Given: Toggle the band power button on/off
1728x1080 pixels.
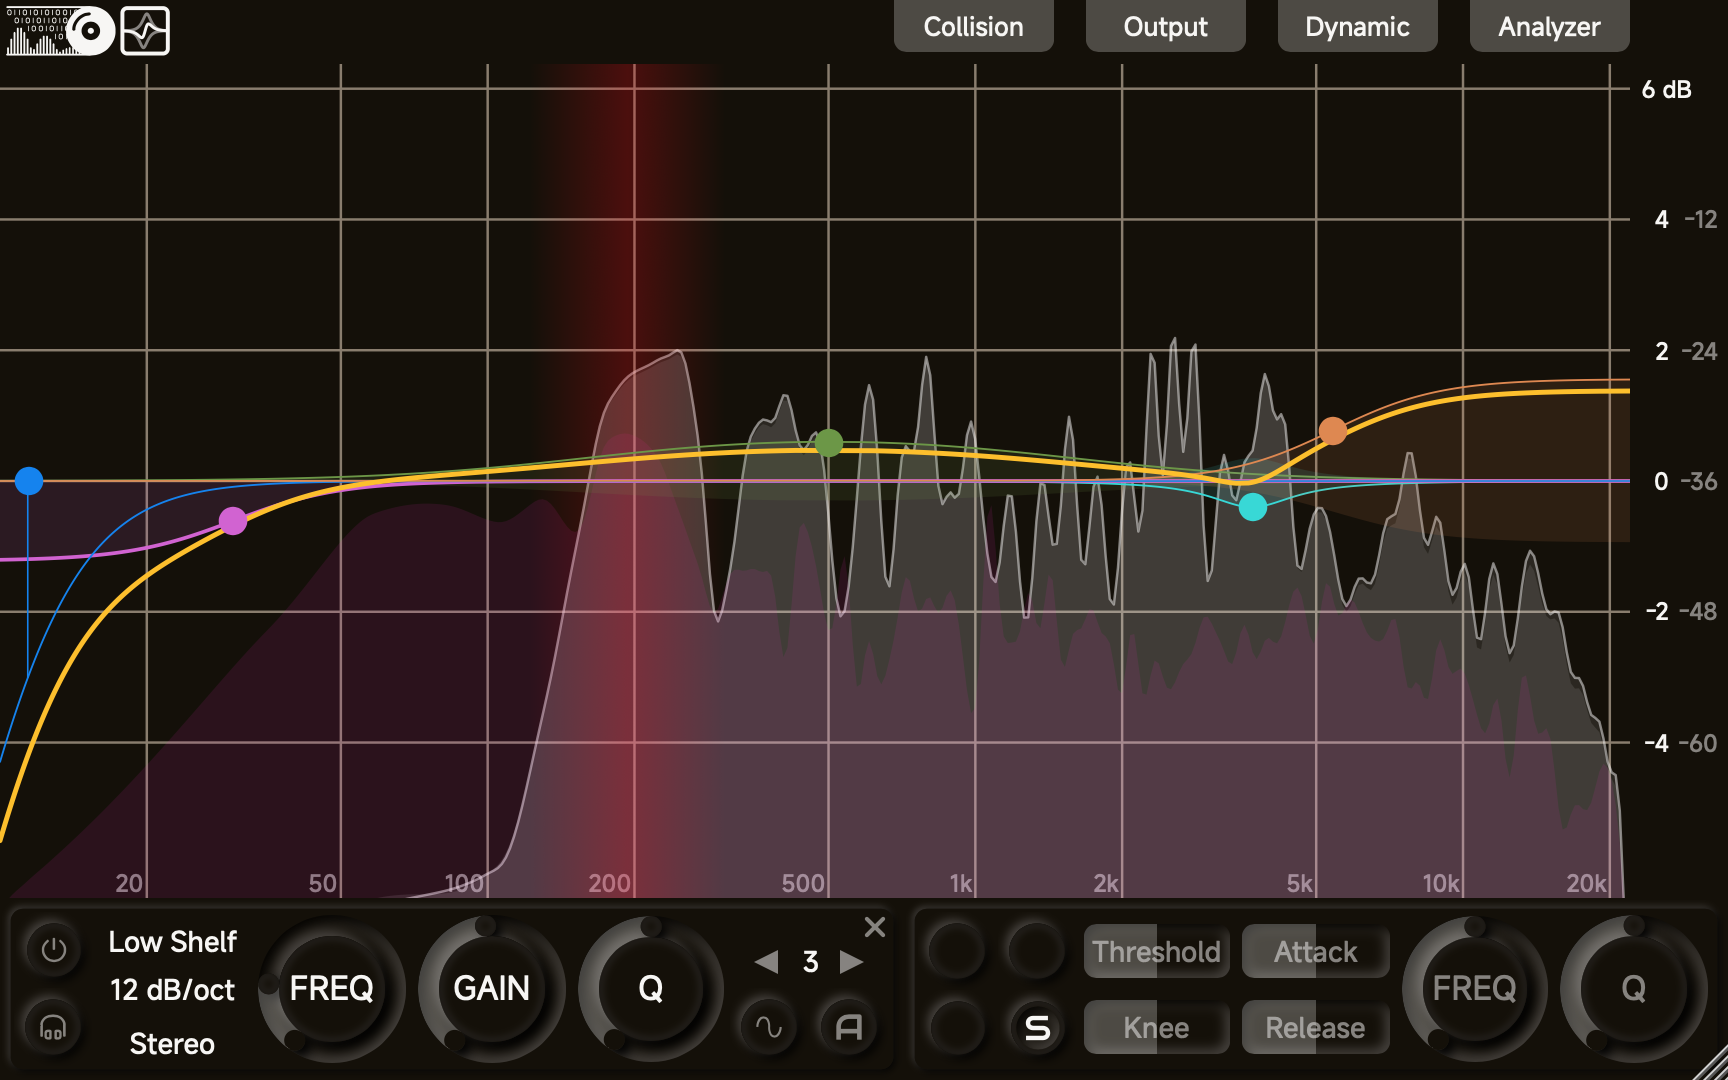Looking at the screenshot, I should coord(52,950).
